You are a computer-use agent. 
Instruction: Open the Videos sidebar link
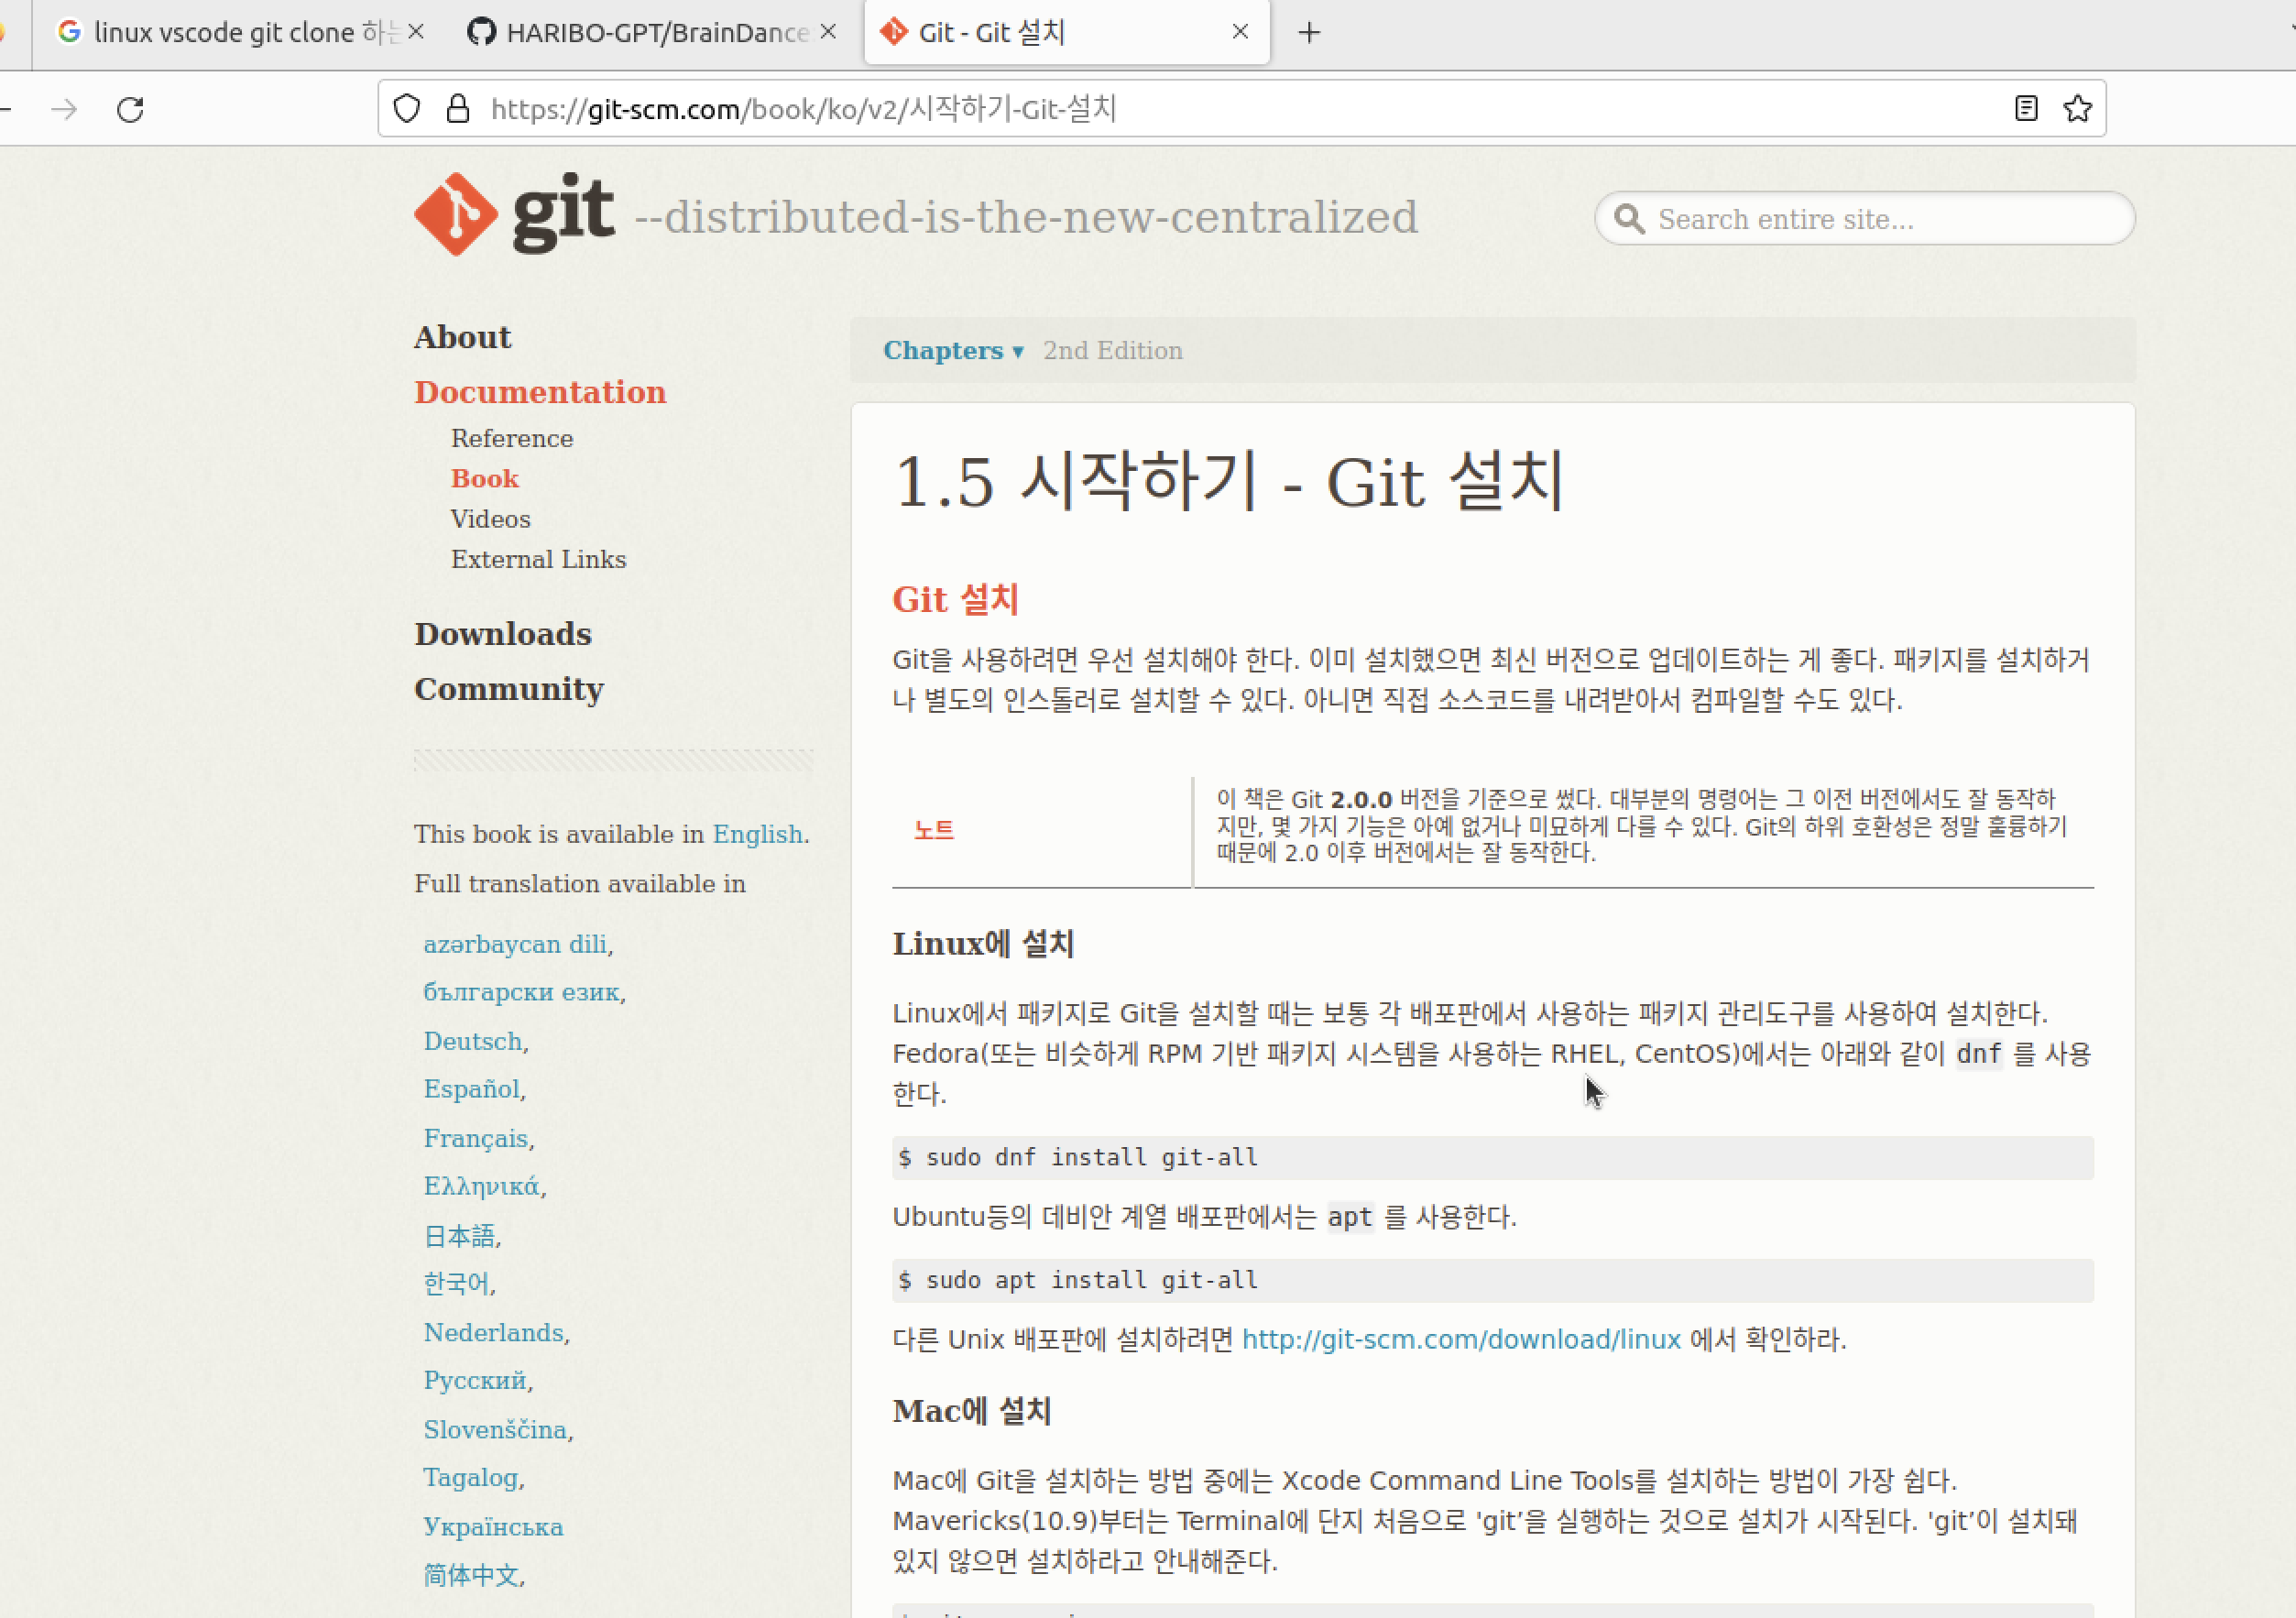tap(490, 519)
